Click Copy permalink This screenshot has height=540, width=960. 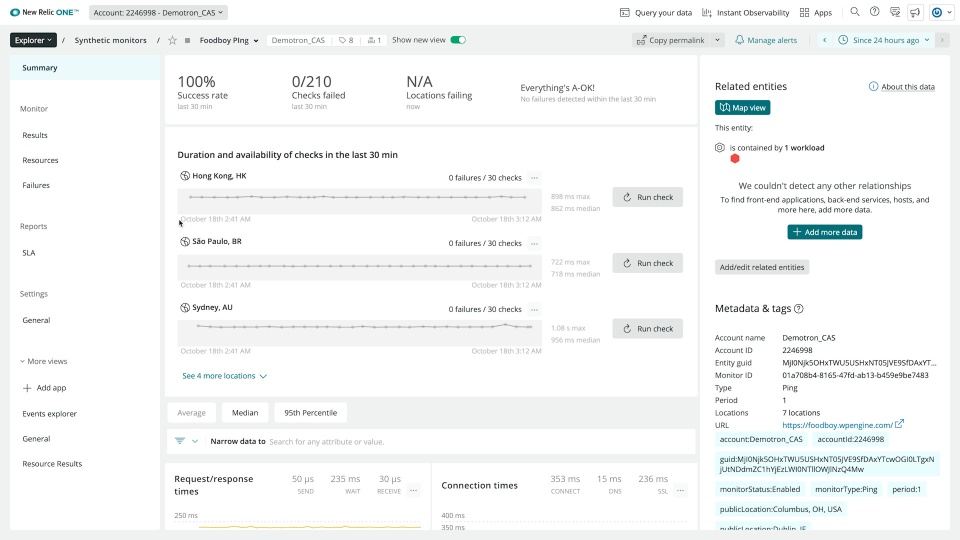point(670,40)
